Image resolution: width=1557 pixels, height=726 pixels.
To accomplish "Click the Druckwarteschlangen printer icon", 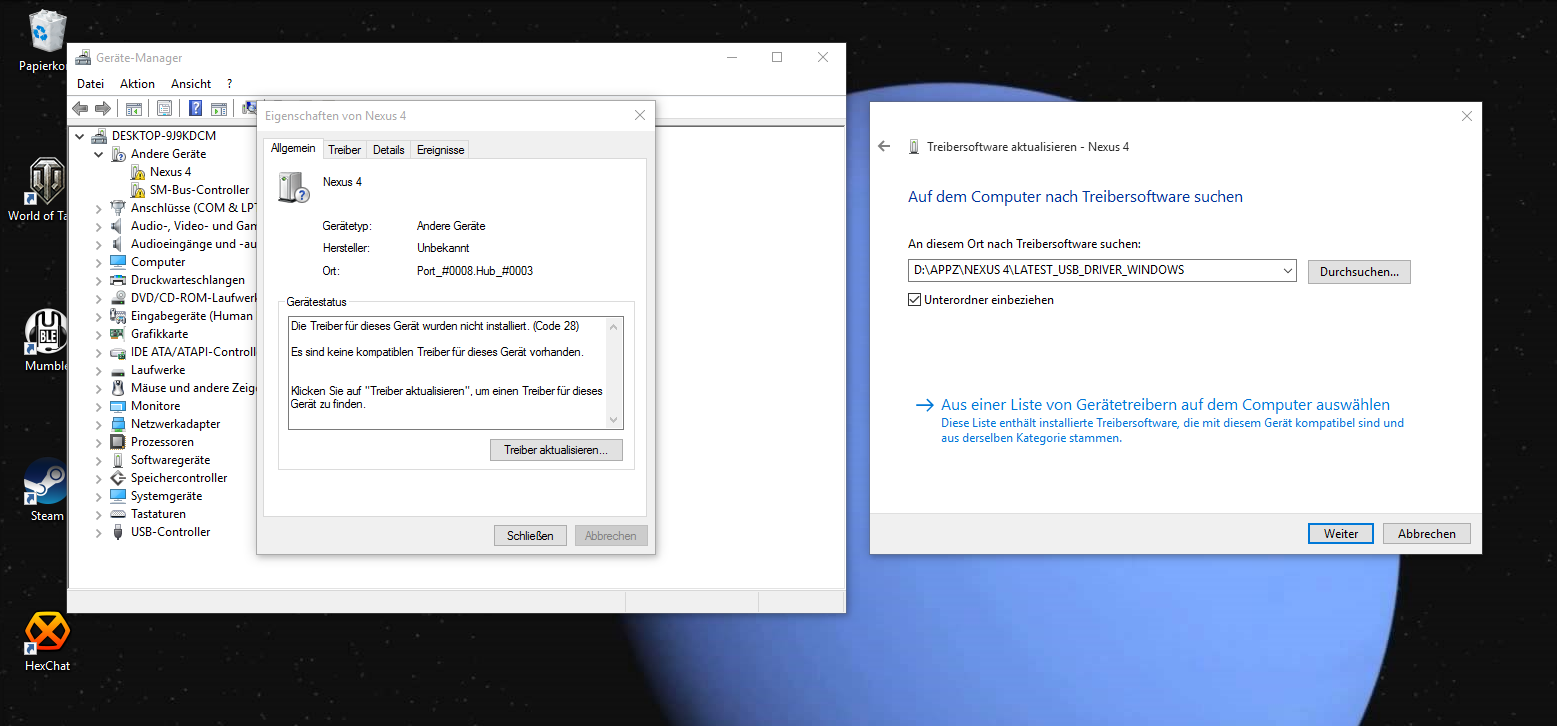I will (x=119, y=280).
